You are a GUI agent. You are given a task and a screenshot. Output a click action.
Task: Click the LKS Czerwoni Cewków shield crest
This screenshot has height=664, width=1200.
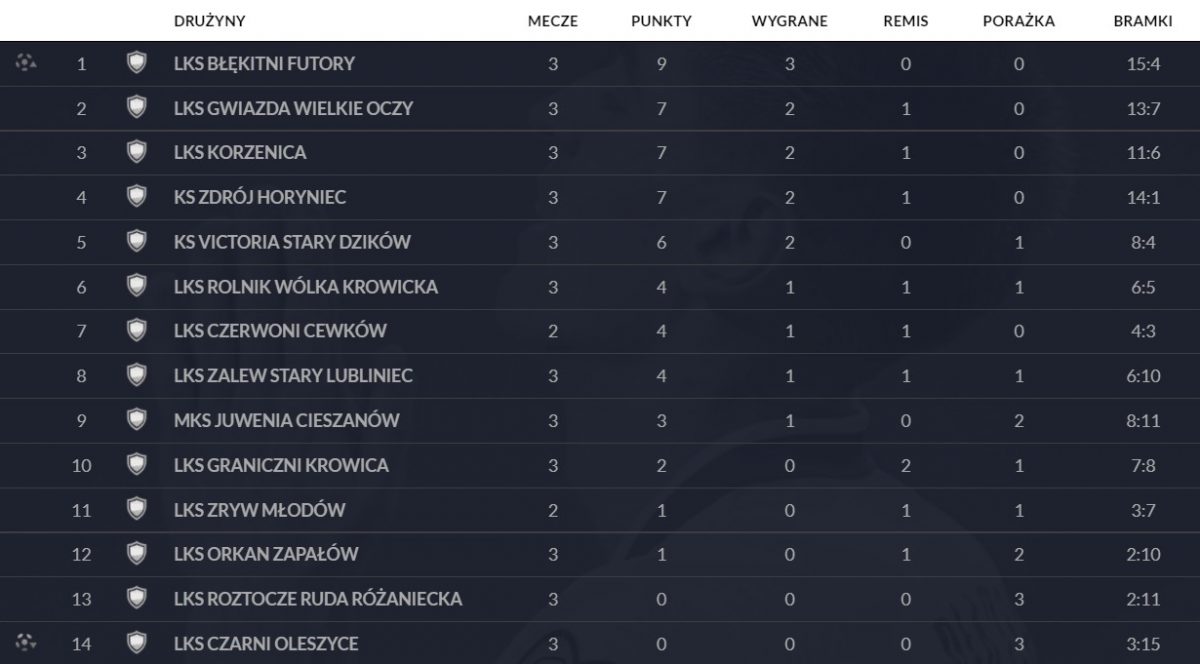[x=136, y=331]
